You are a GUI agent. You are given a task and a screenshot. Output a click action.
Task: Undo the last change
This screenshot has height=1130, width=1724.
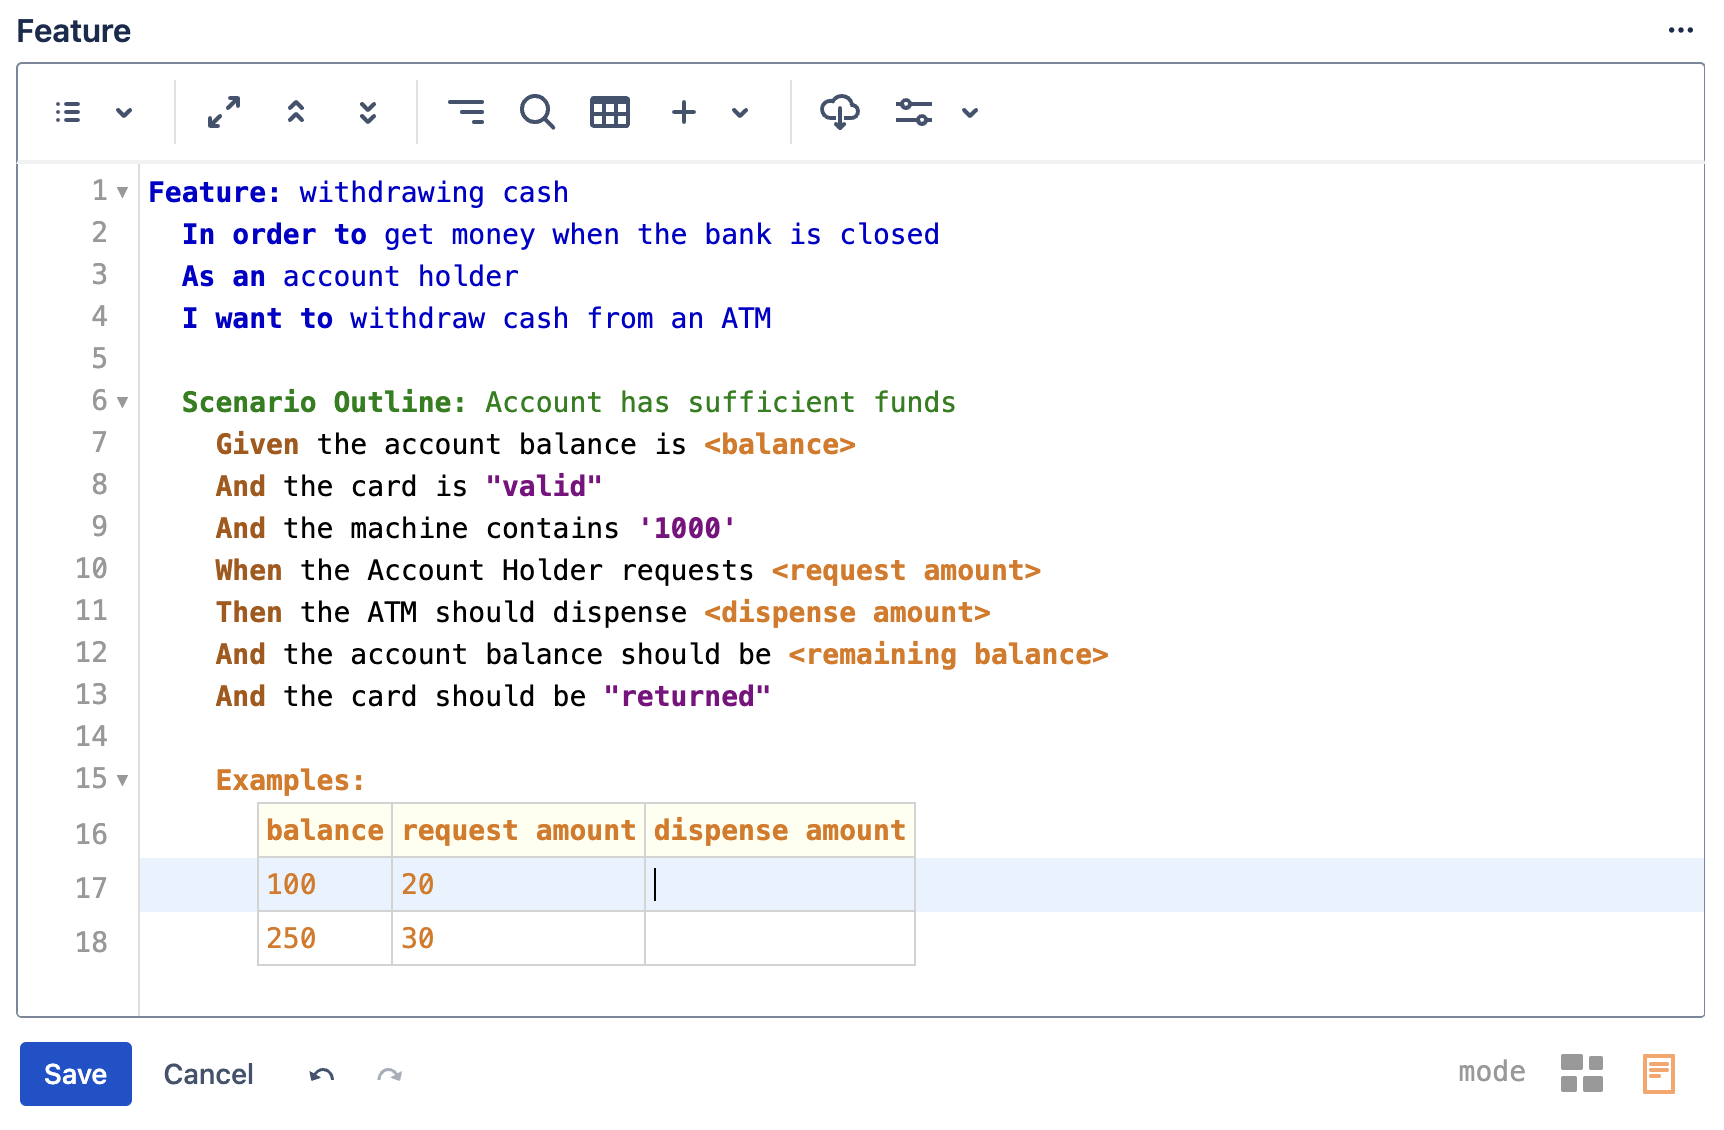322,1075
